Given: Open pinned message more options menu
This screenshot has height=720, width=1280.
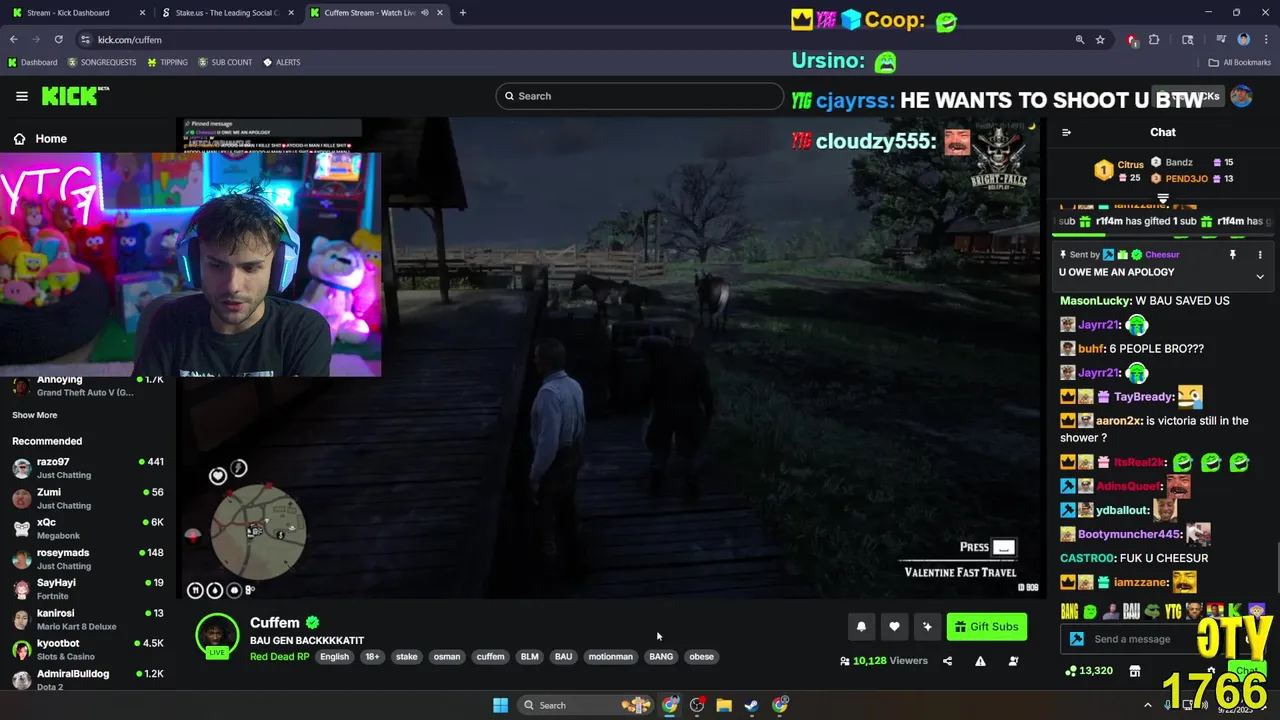Looking at the screenshot, I should click(x=1260, y=255).
